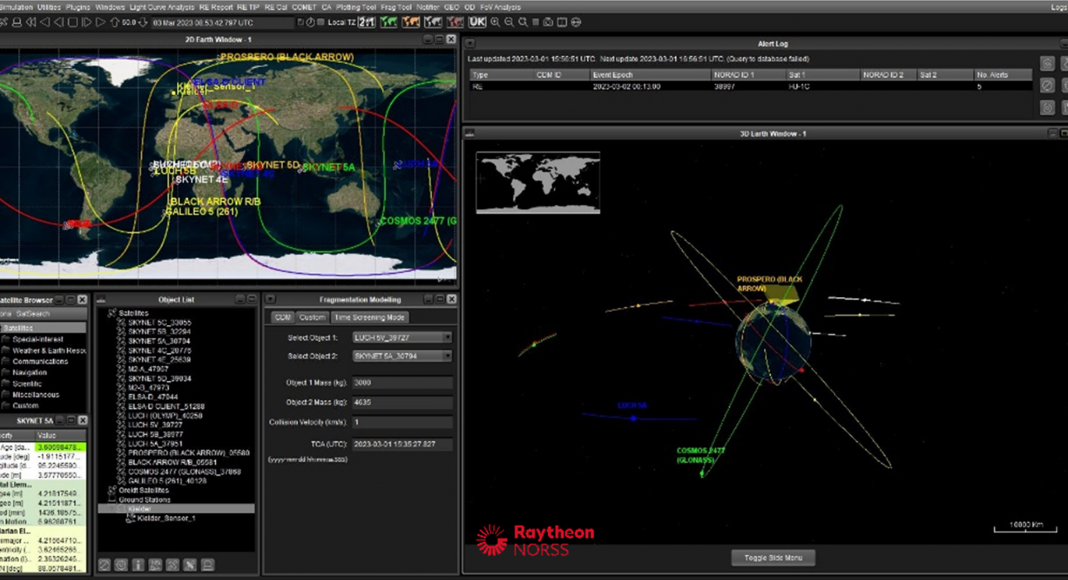Click the info icon below Object List
The width and height of the screenshot is (1068, 580).
[x=138, y=565]
